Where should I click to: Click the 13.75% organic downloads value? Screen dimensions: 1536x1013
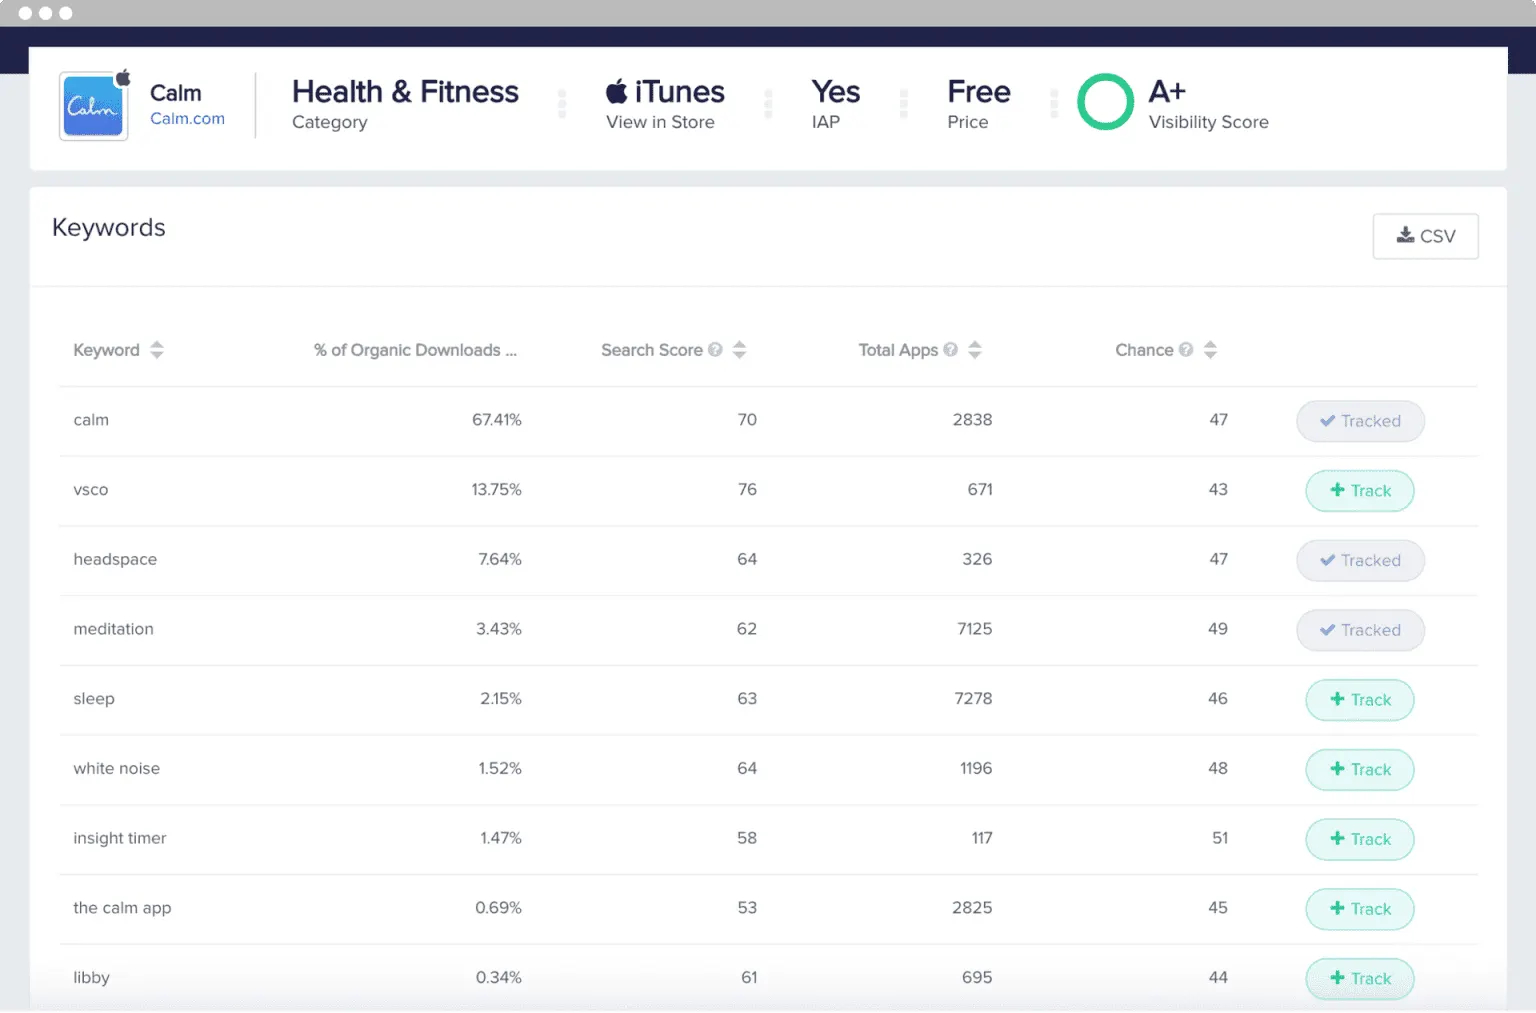[x=497, y=490]
